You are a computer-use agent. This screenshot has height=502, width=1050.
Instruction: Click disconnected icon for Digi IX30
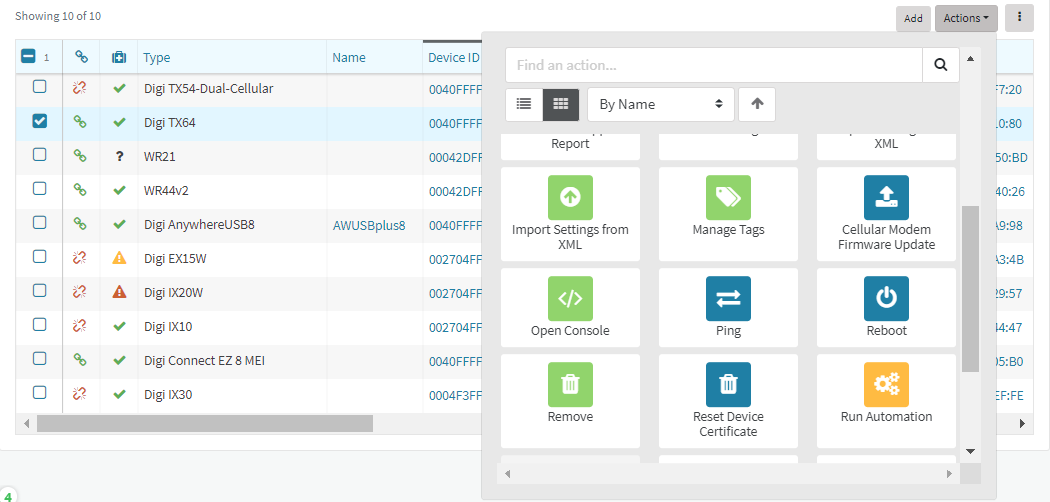click(x=80, y=394)
